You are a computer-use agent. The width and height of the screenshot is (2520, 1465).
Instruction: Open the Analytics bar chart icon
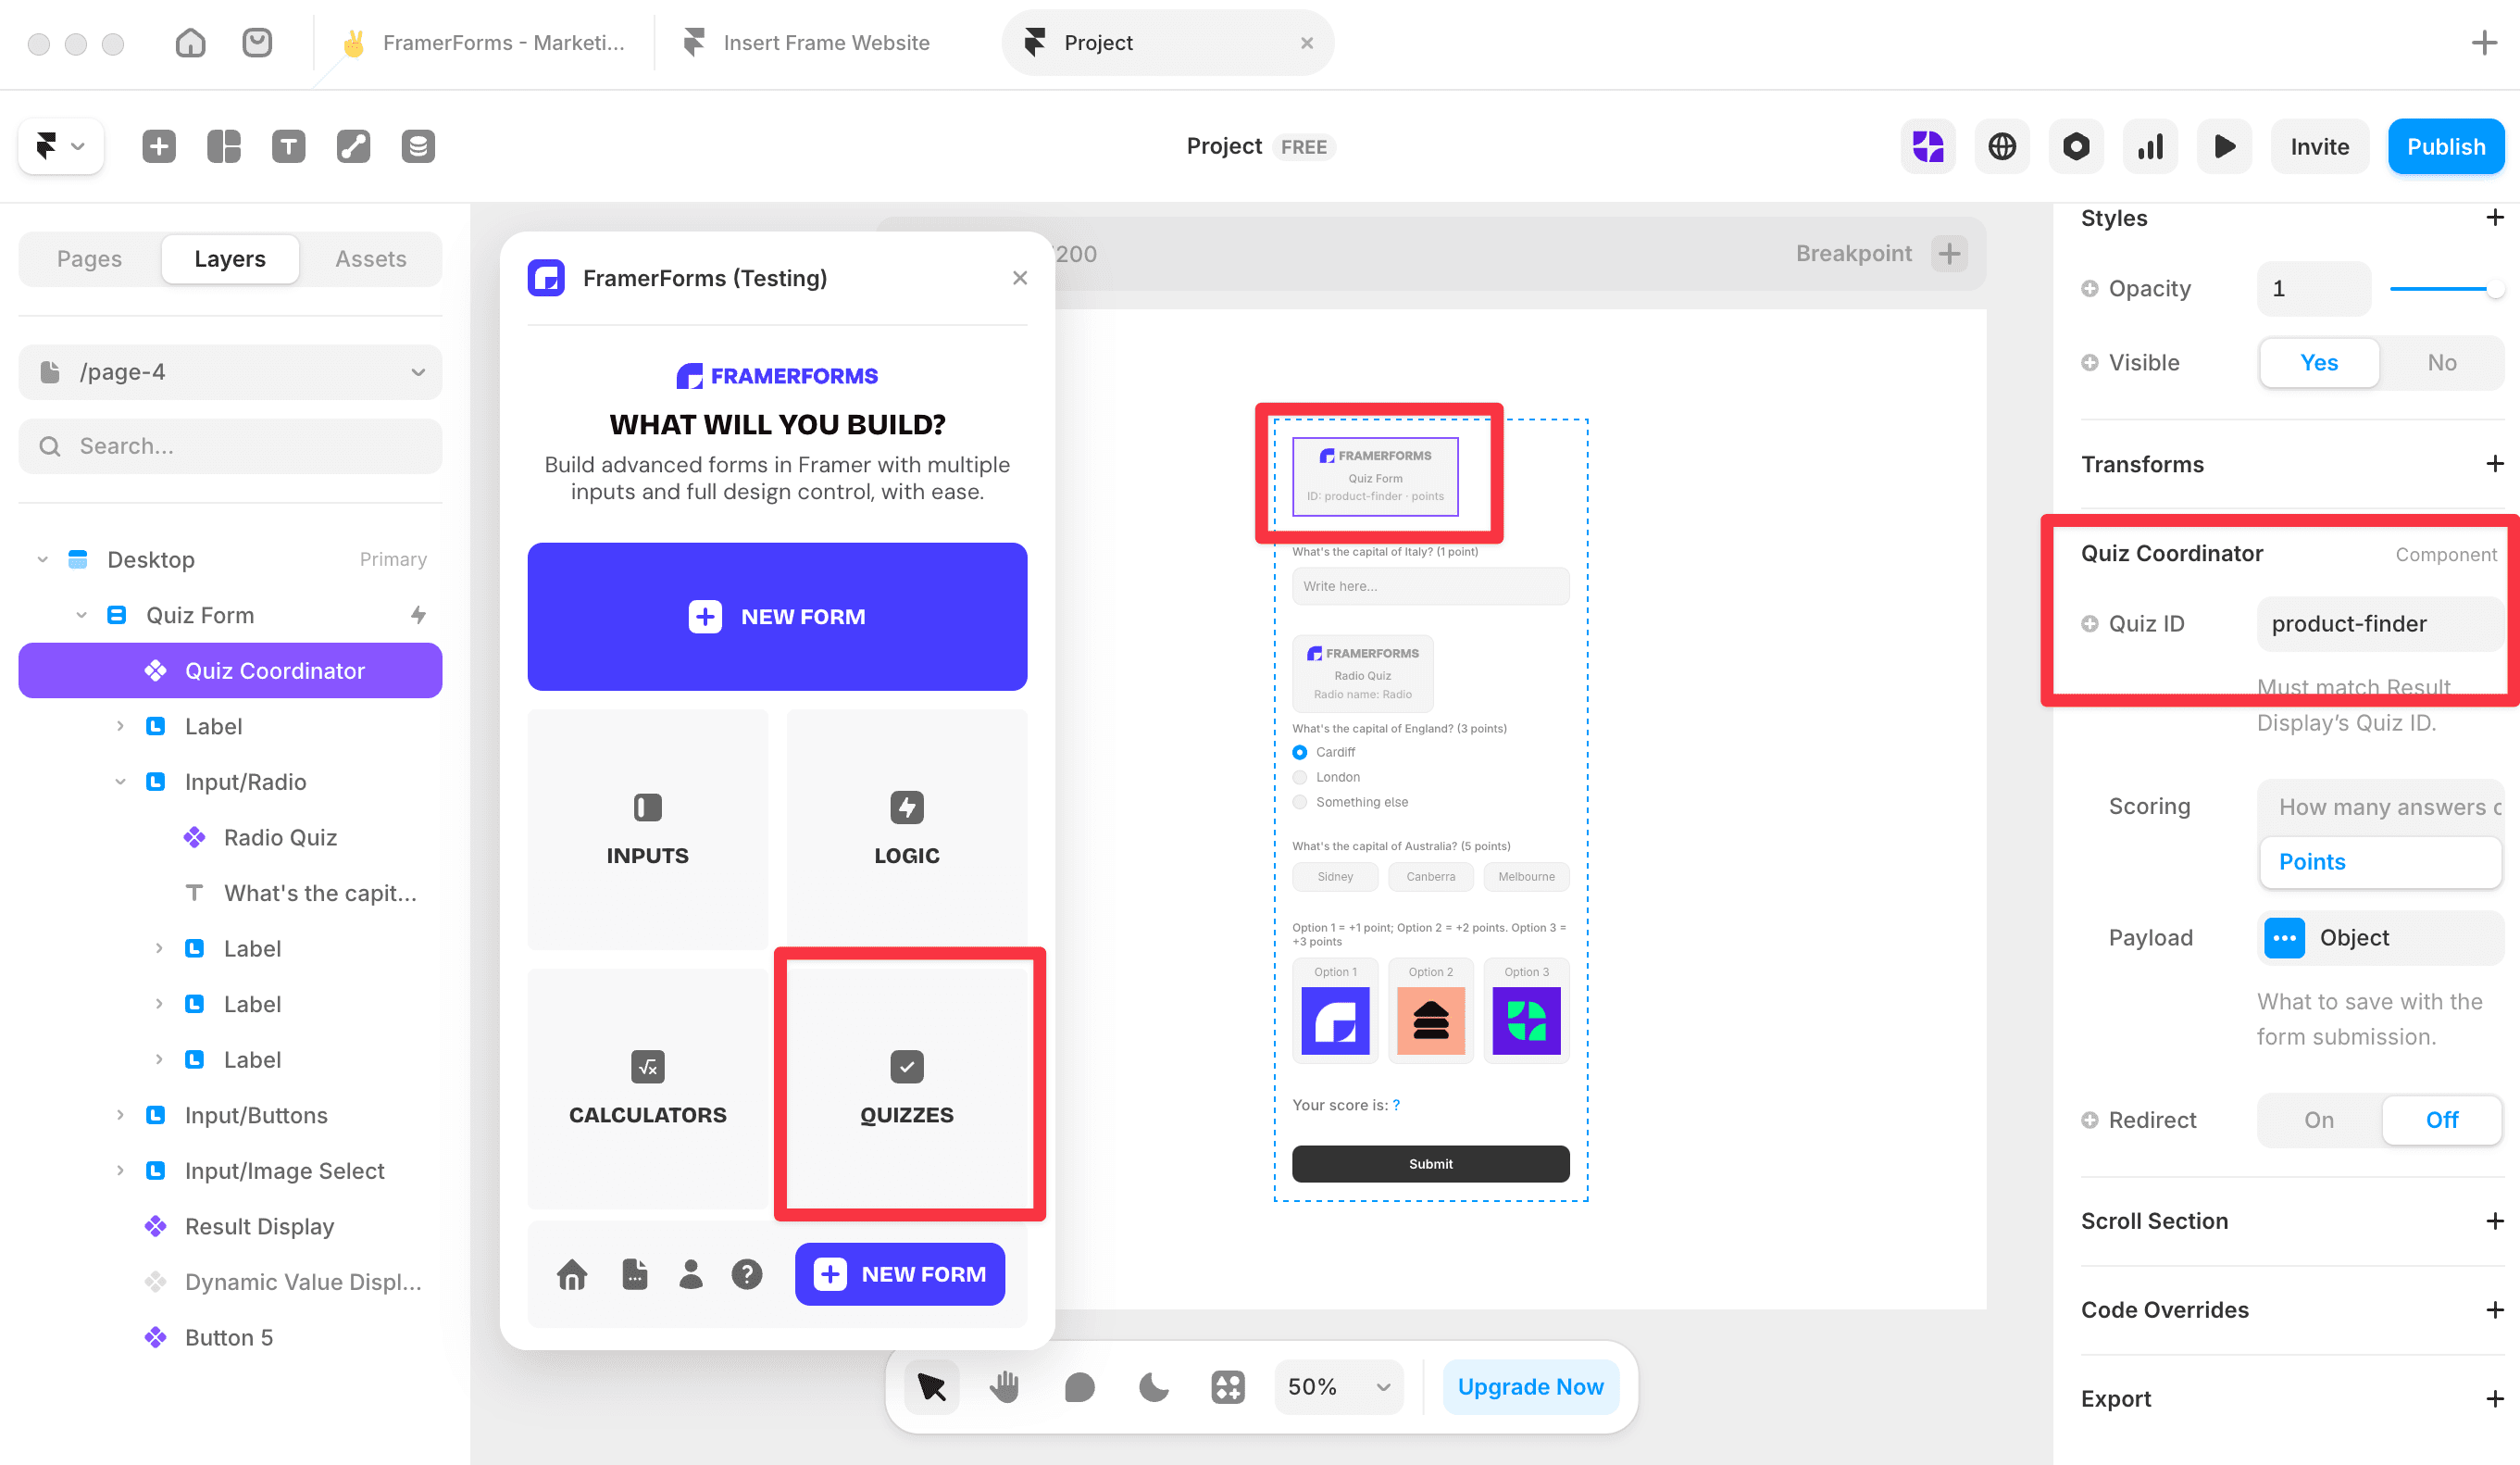[2150, 146]
